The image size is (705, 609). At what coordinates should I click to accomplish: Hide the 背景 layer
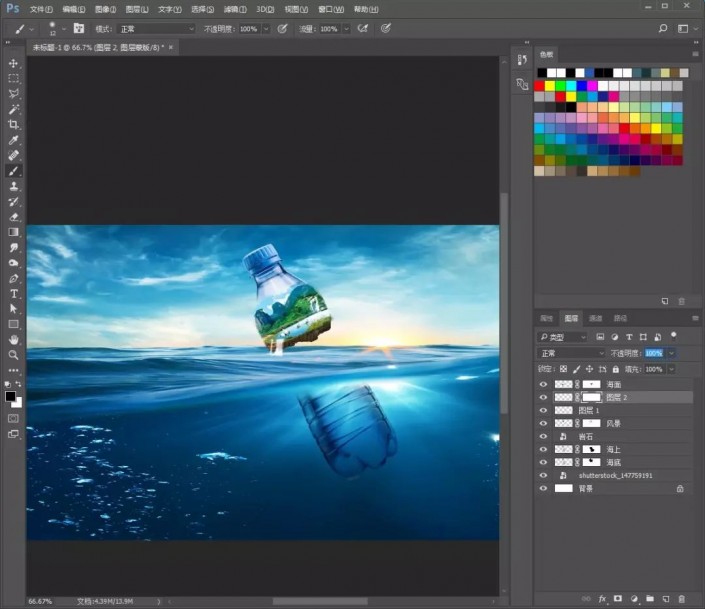point(543,488)
